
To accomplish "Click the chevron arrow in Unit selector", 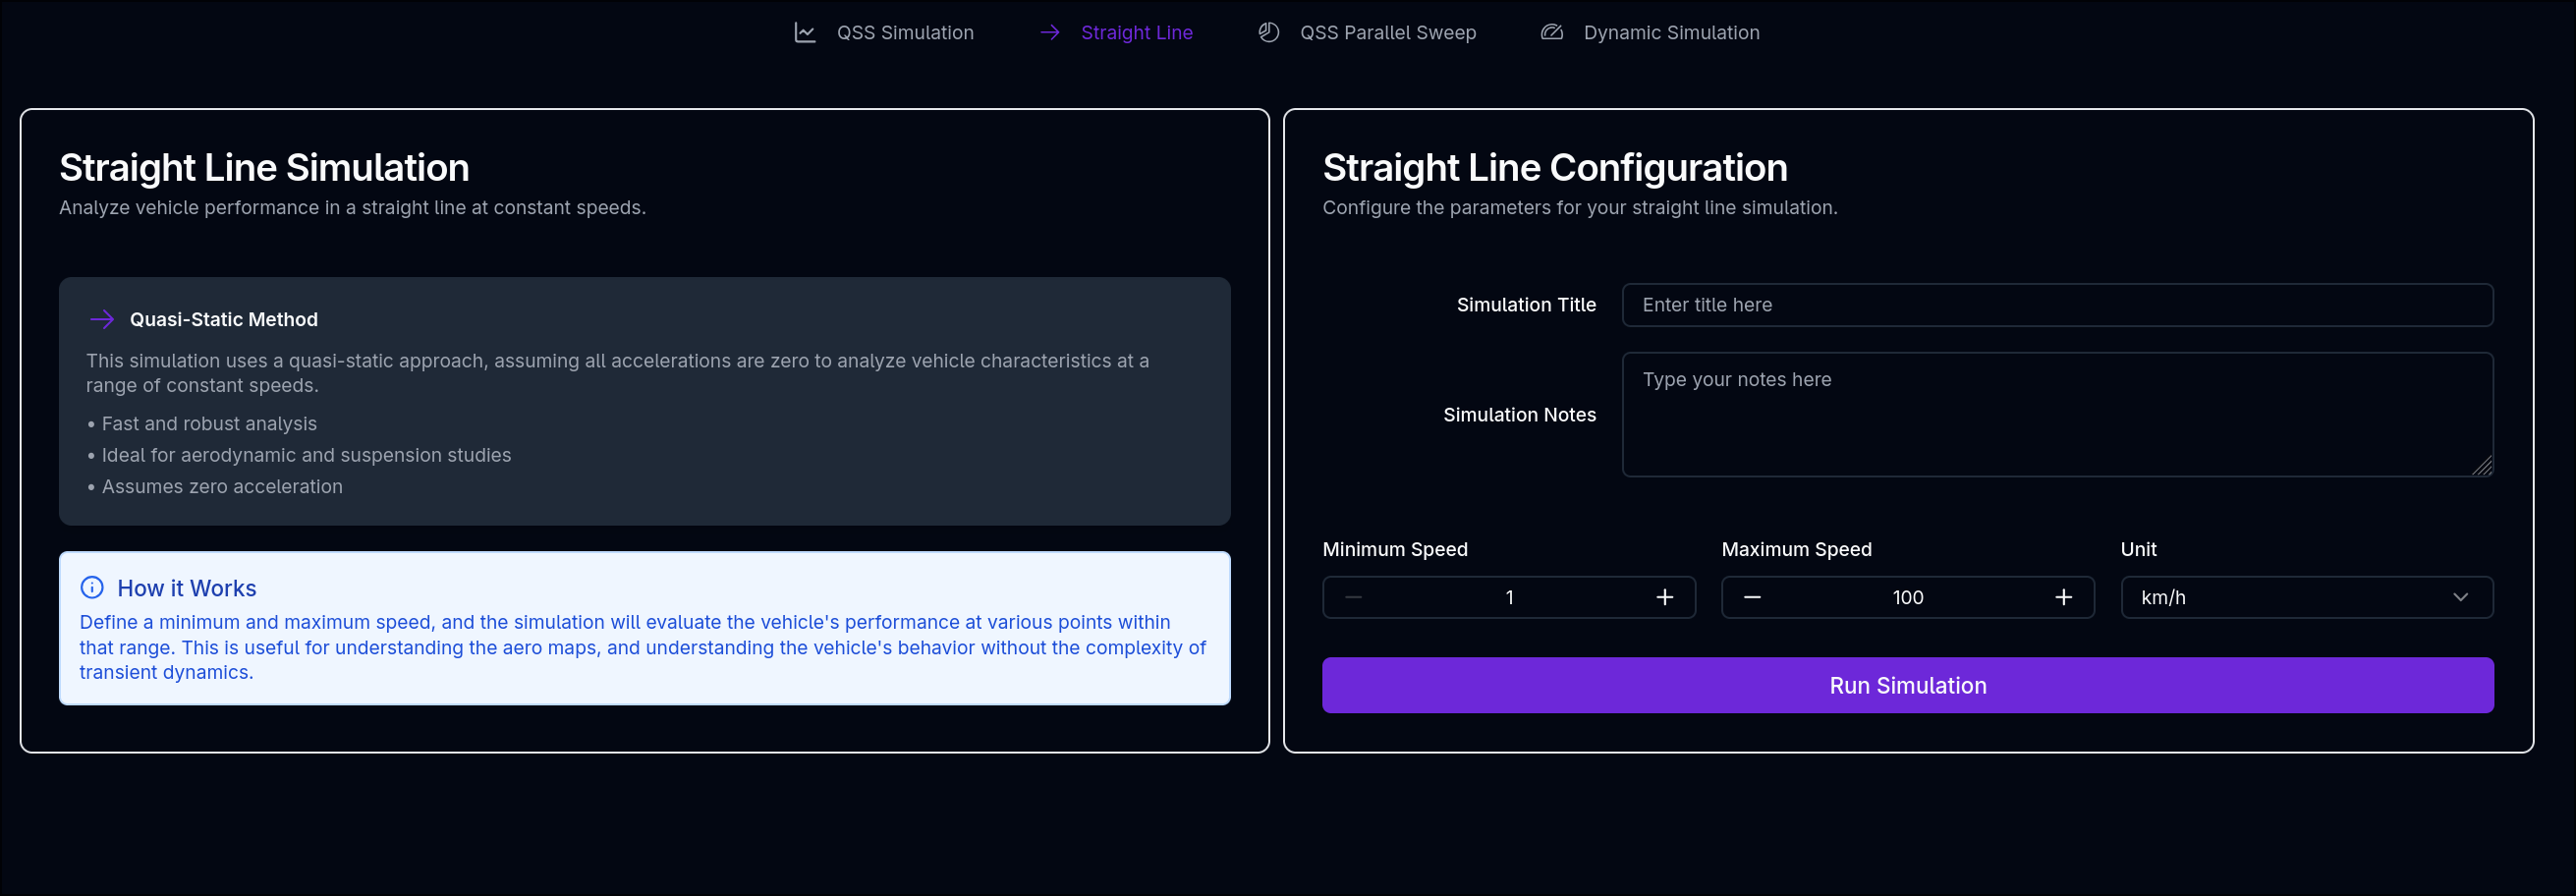I will 2461,597.
